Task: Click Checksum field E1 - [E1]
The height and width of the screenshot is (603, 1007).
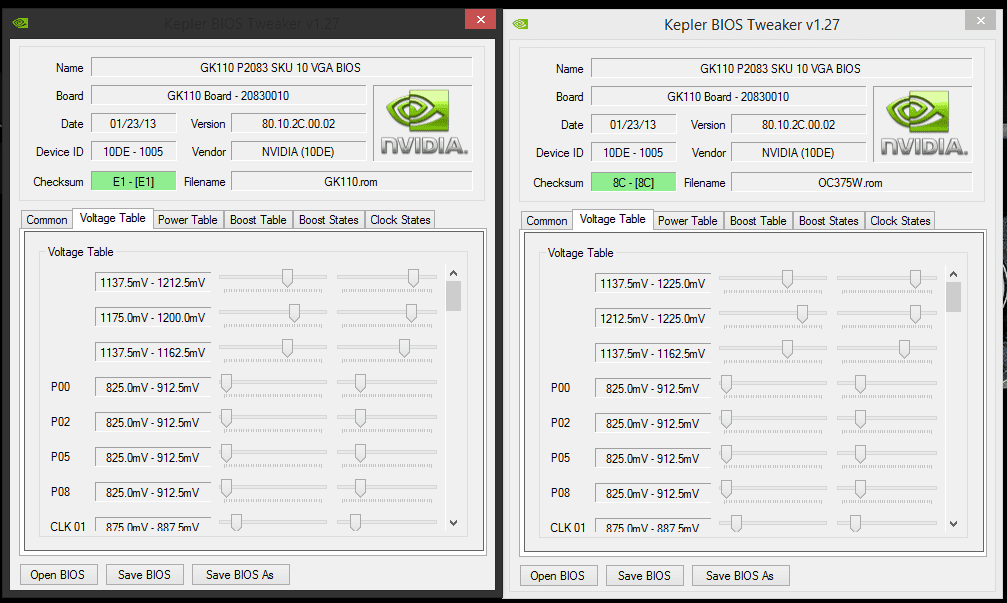Action: [134, 182]
